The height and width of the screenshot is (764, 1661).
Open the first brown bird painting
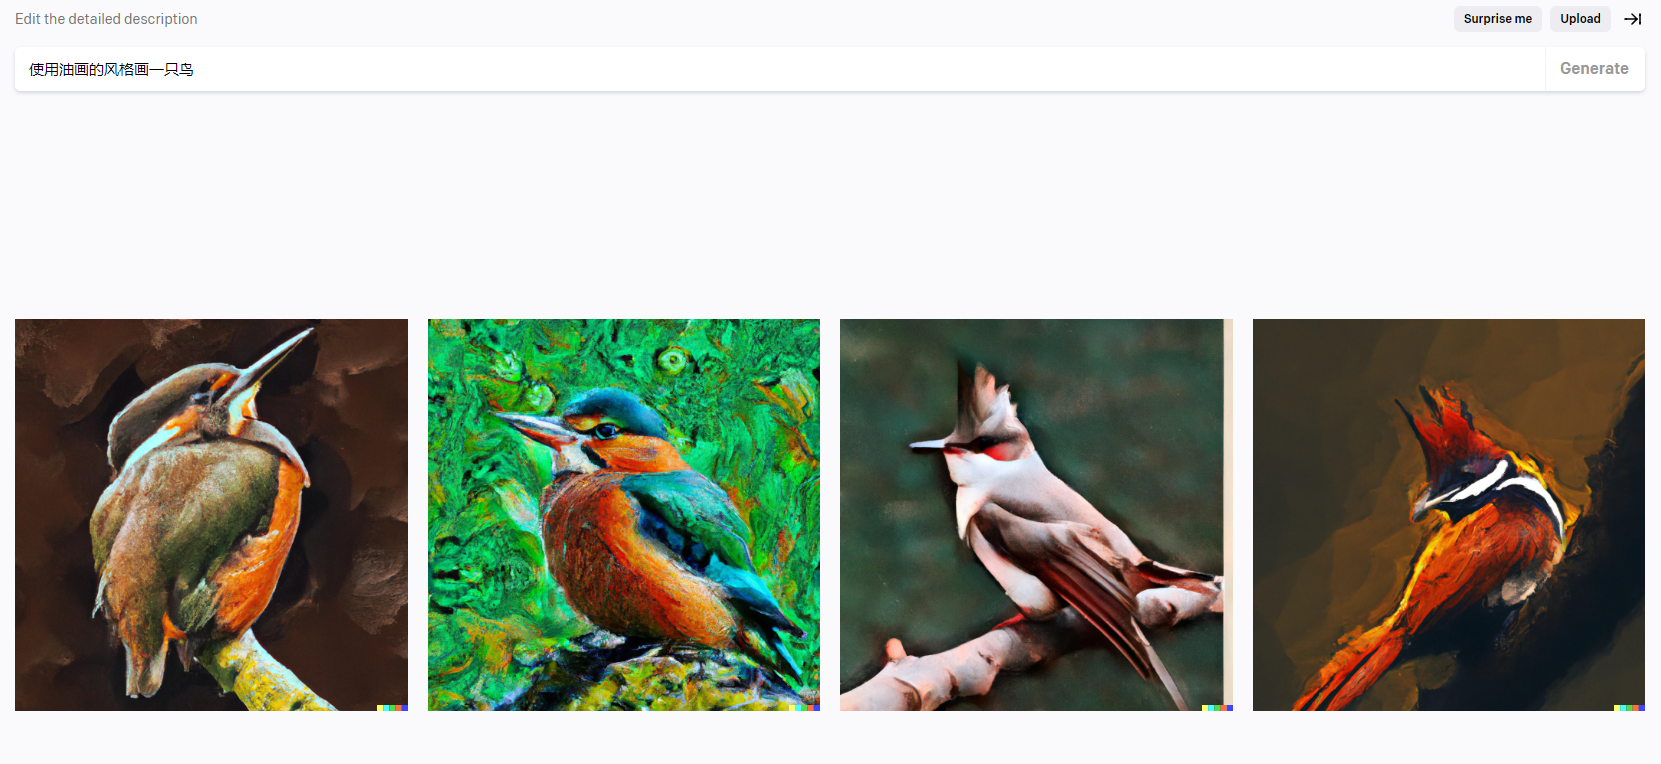click(x=211, y=515)
